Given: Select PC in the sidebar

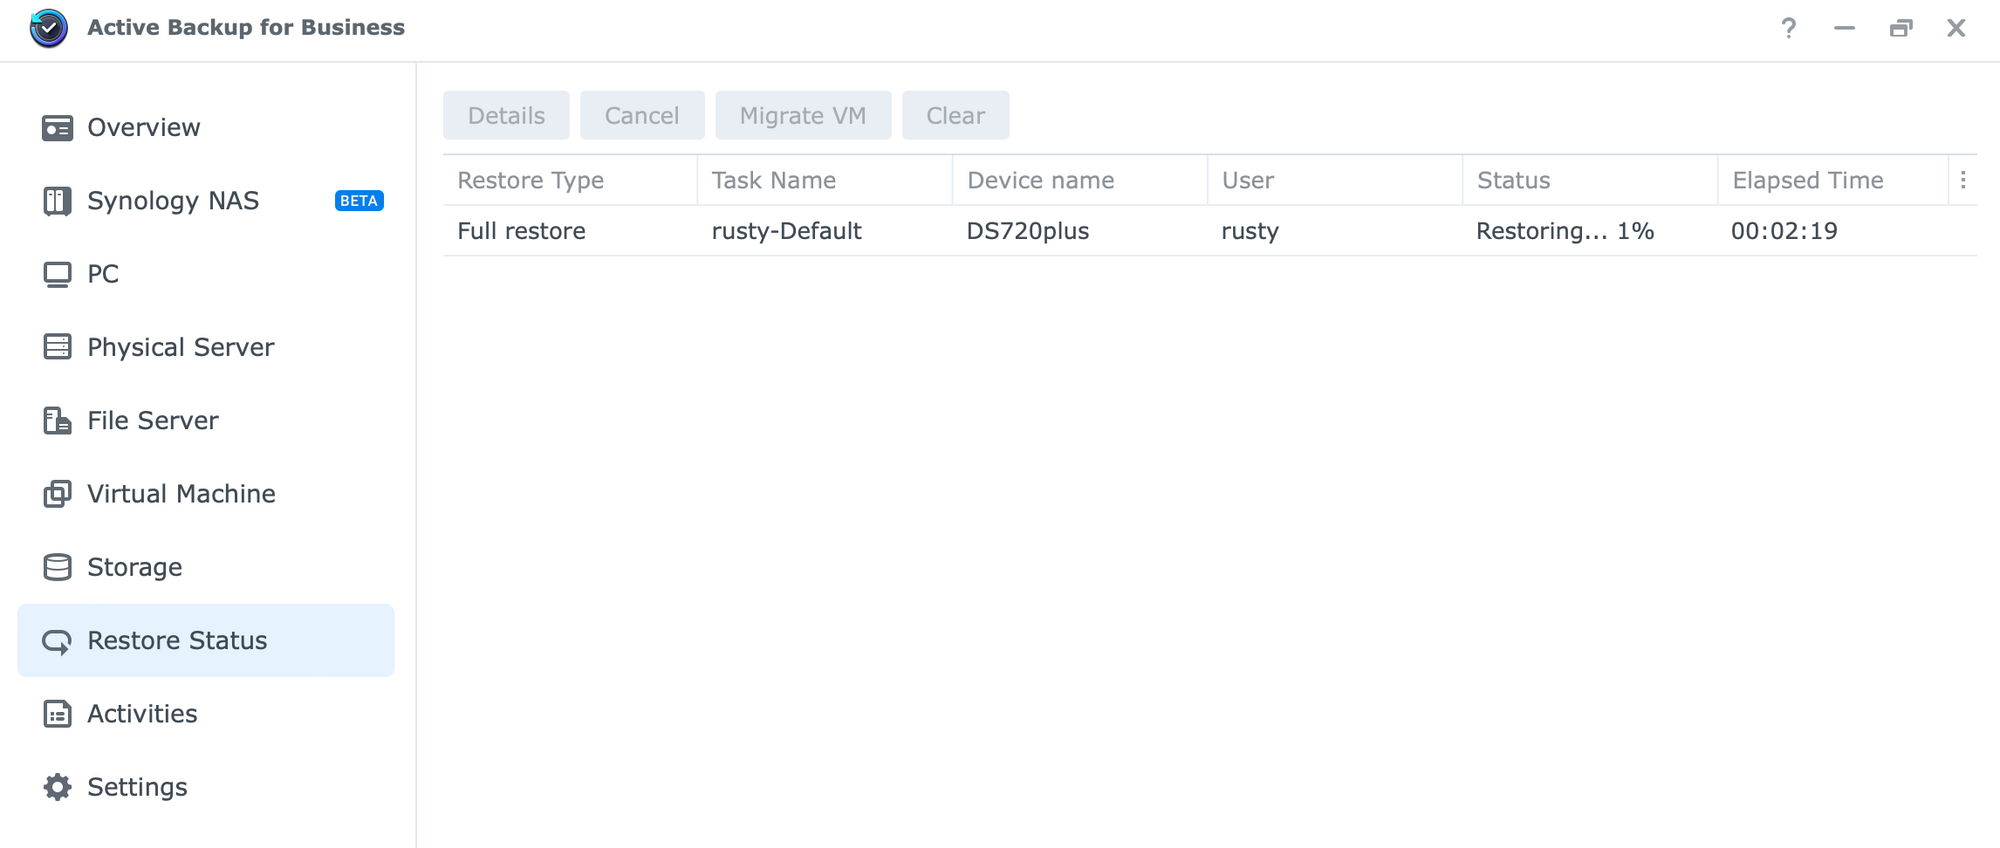Looking at the screenshot, I should 206,274.
